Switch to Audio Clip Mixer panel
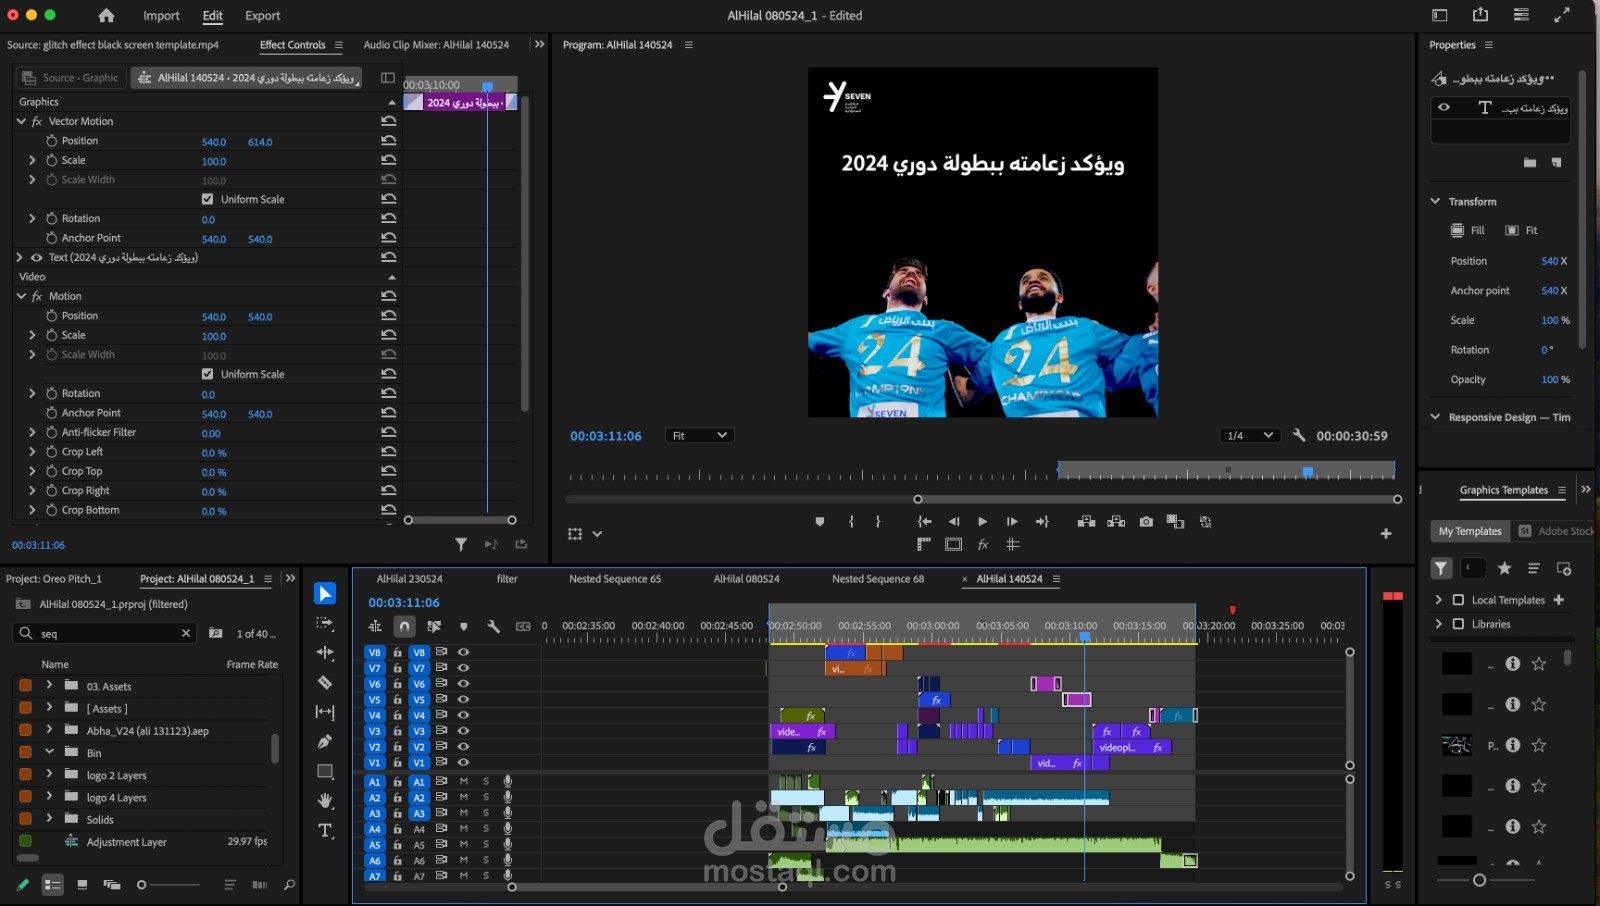1600x906 pixels. click(436, 45)
